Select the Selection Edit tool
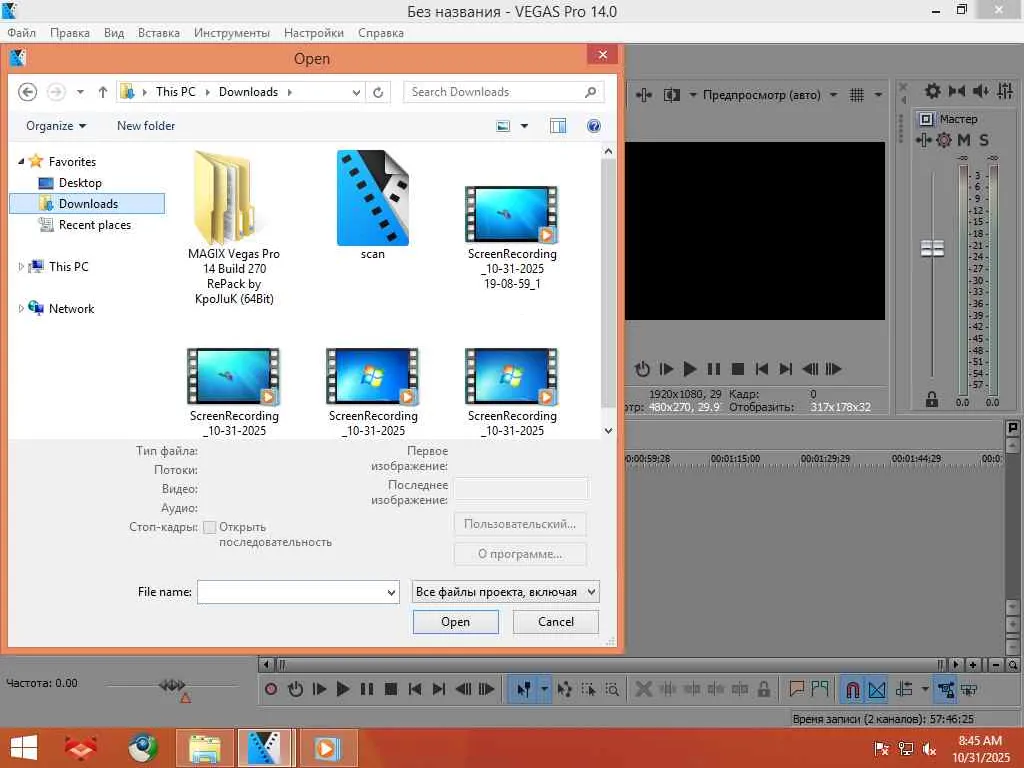1024x768 pixels. click(x=588, y=689)
